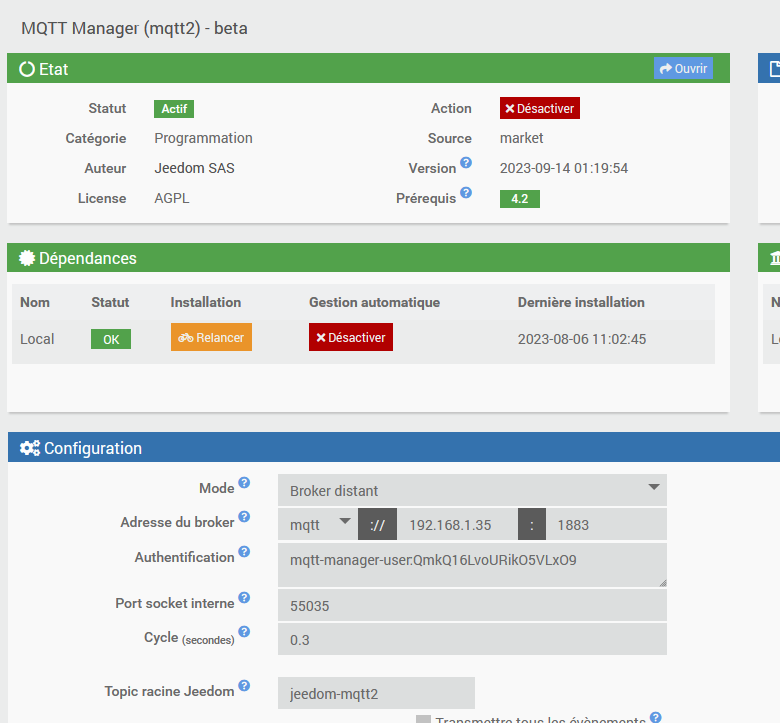Click the Ouvrir button in the Etat header

(x=683, y=68)
